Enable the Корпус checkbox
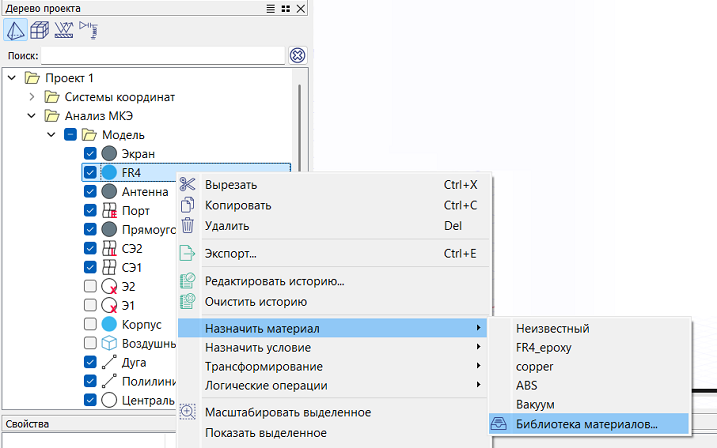This screenshot has height=448, width=717. point(91,325)
